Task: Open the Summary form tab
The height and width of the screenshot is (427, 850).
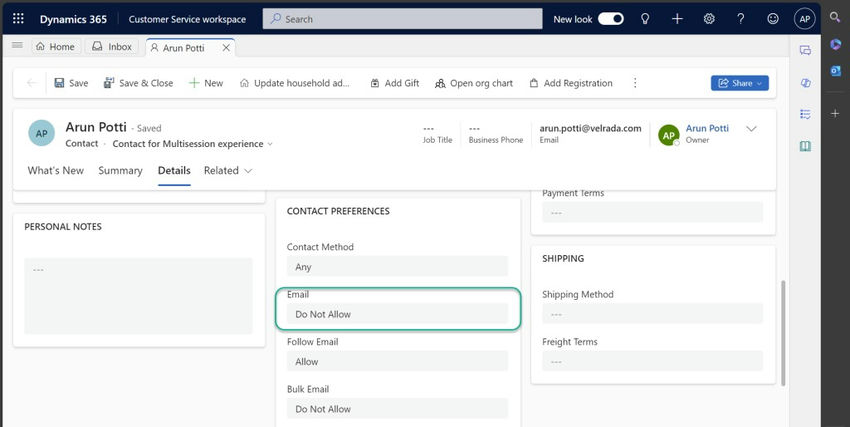Action: point(120,171)
